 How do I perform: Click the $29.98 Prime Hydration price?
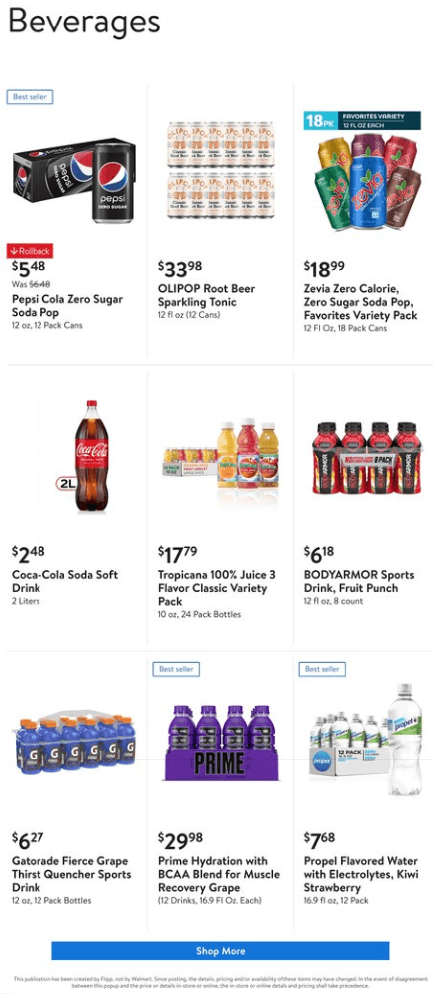pos(181,839)
